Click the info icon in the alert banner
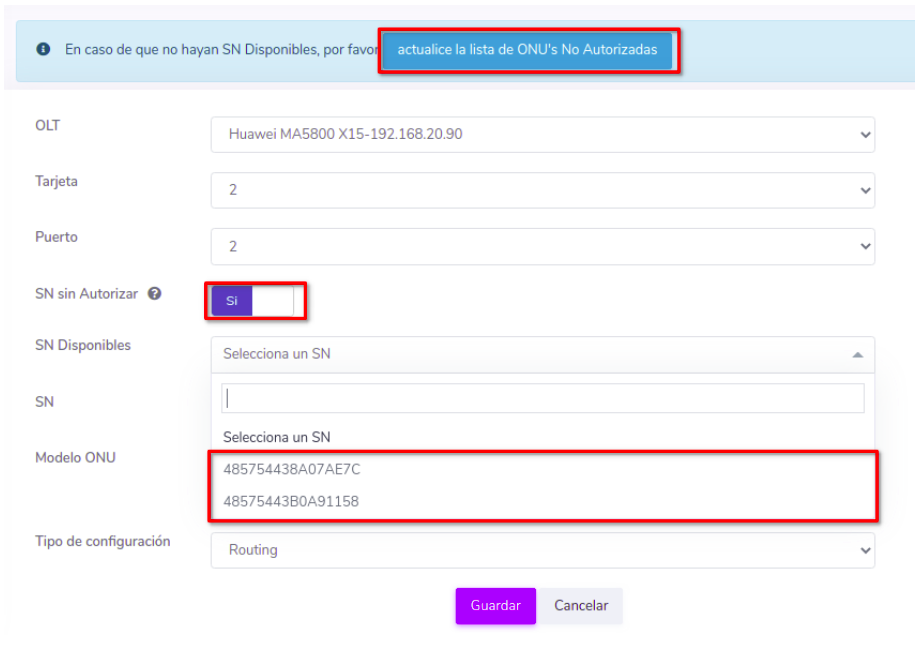The height and width of the screenshot is (652, 924). (43, 49)
